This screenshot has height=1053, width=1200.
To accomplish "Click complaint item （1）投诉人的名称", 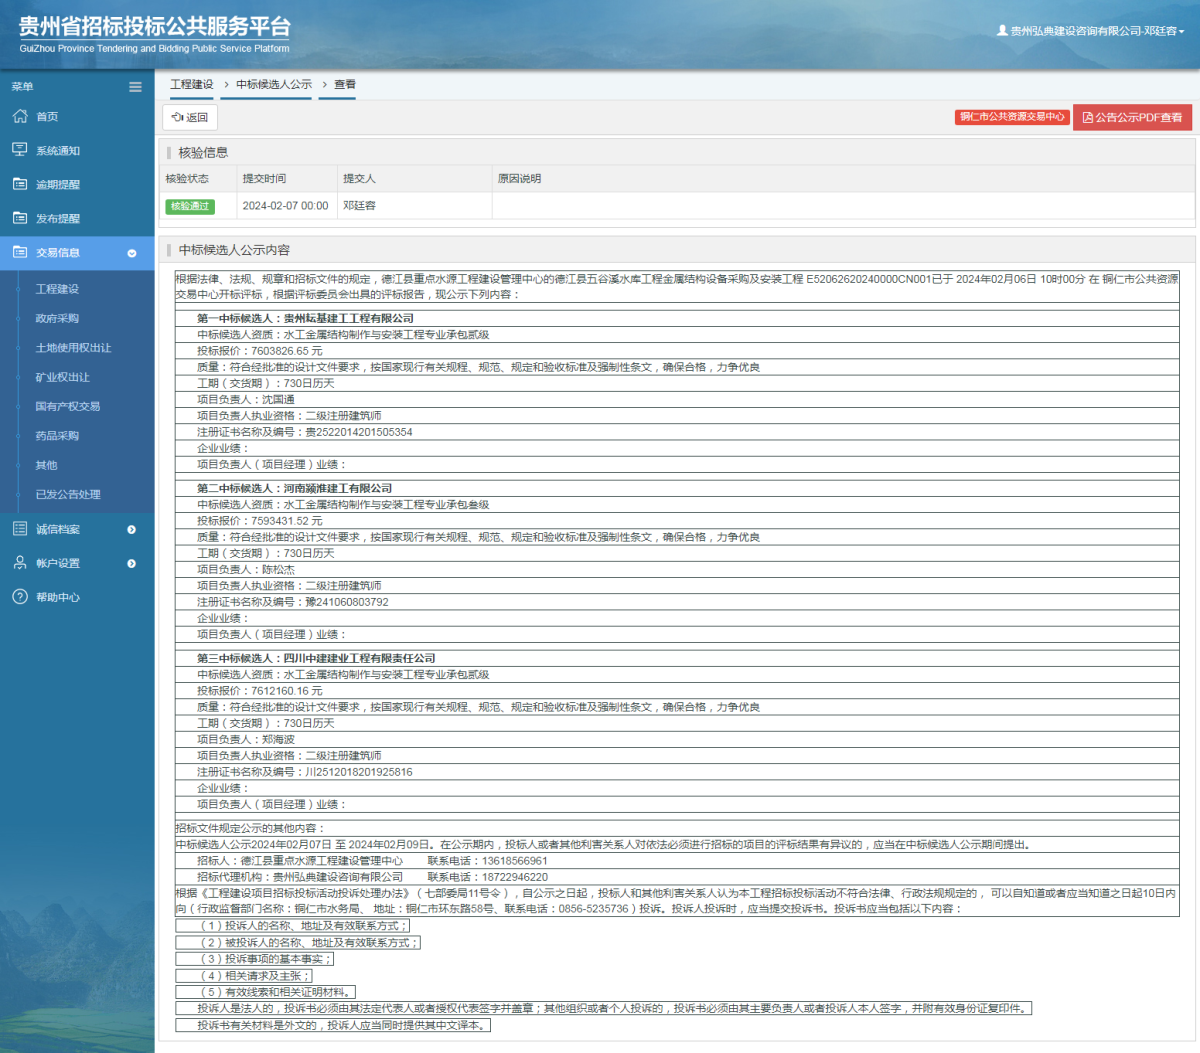I will pyautogui.click(x=292, y=926).
